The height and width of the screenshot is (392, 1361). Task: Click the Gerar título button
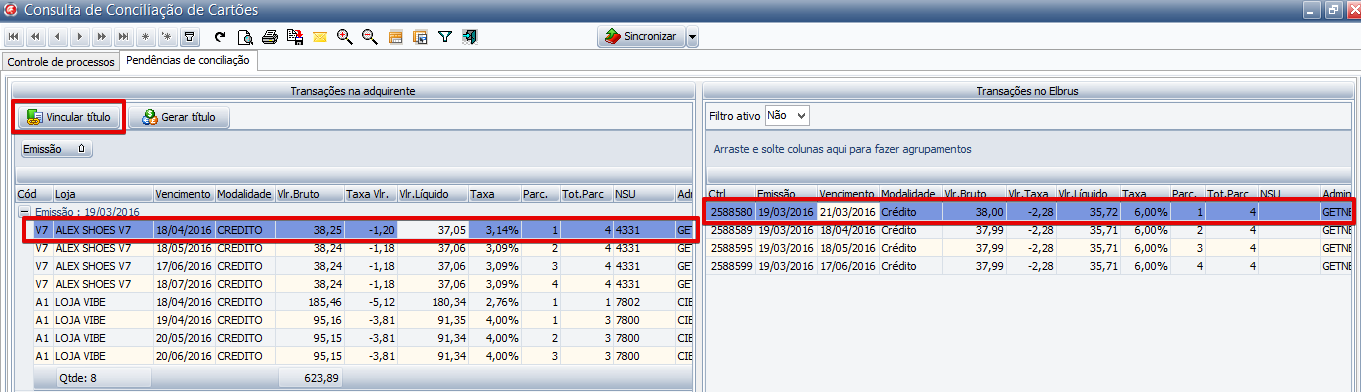click(179, 117)
